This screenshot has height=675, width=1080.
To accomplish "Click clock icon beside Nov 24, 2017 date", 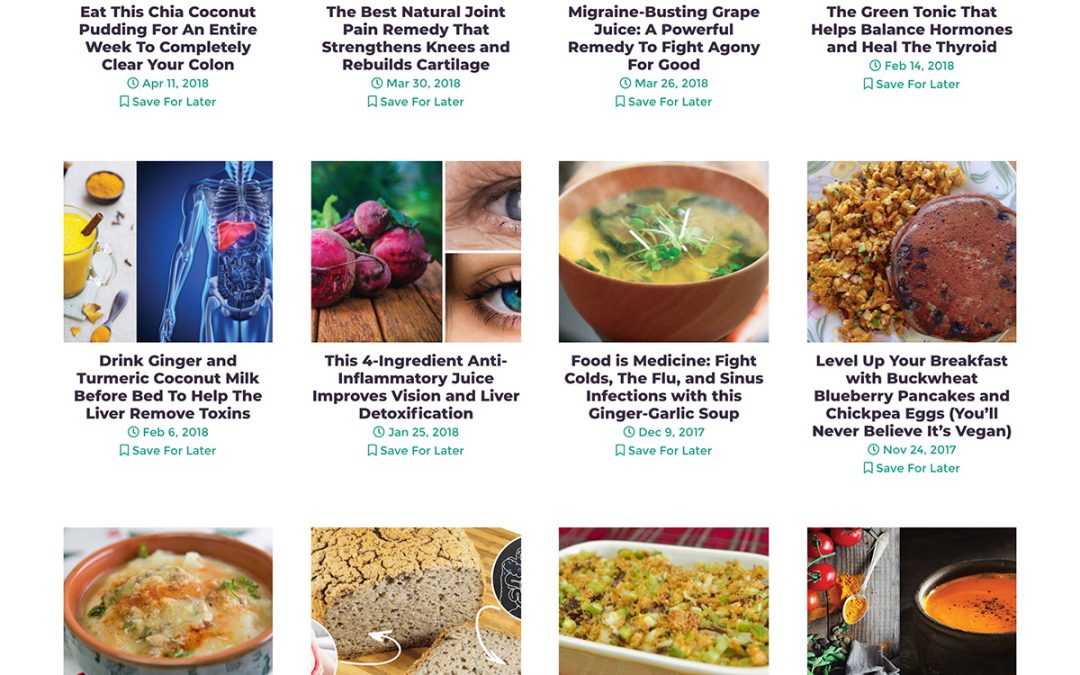I will click(873, 450).
